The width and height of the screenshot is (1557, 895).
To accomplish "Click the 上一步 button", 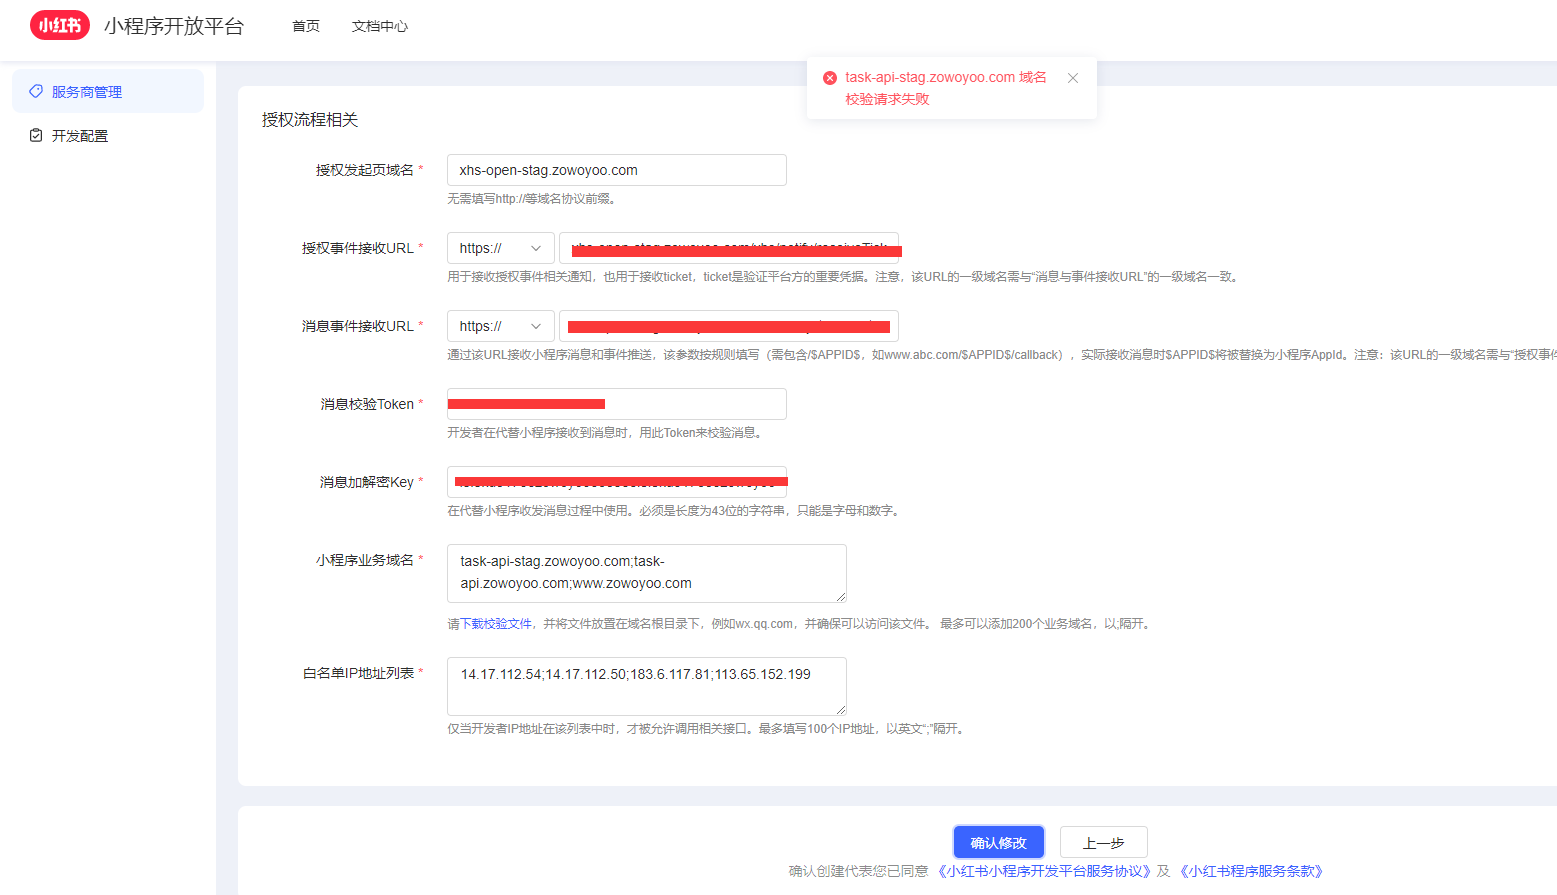I will (x=1103, y=842).
